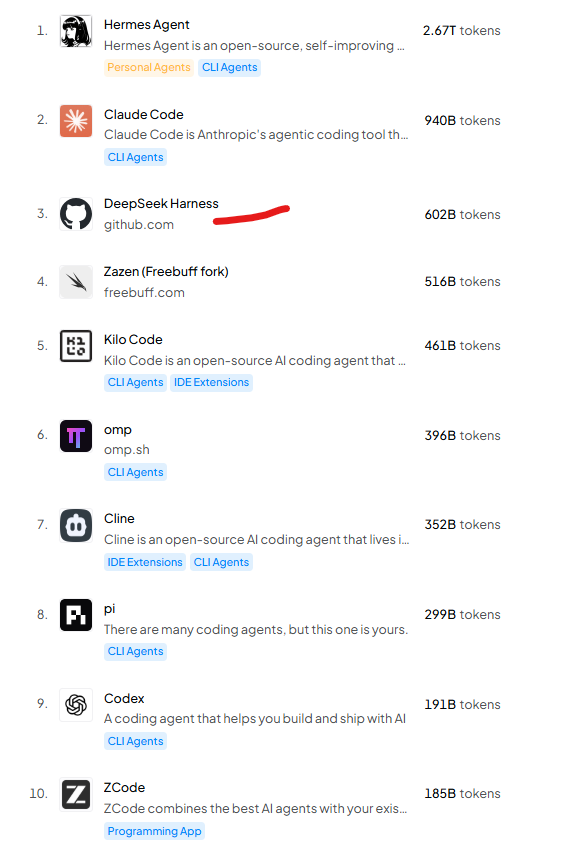The height and width of the screenshot is (850, 568).
Task: Select the Programming App tag under ZCode
Action: click(154, 831)
